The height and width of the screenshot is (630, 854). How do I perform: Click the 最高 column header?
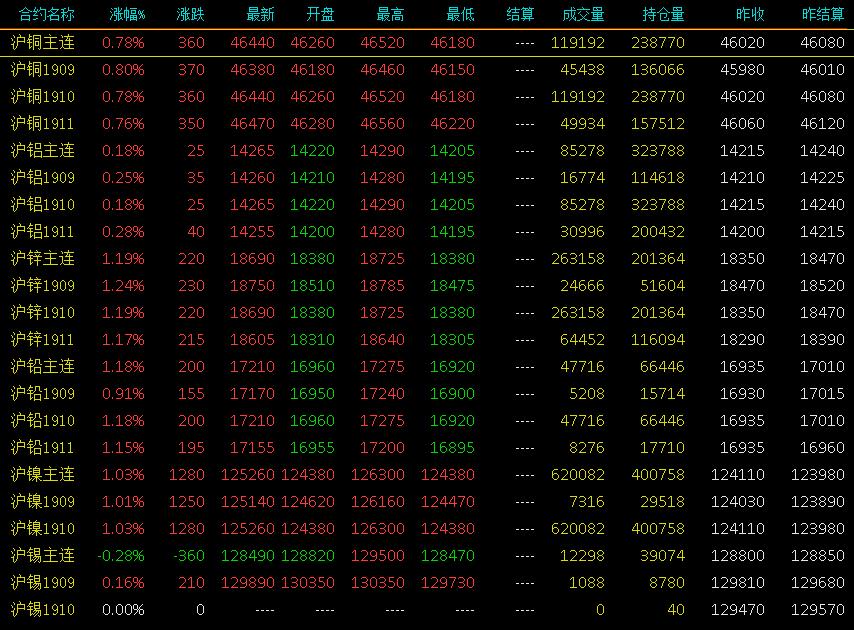click(x=391, y=14)
